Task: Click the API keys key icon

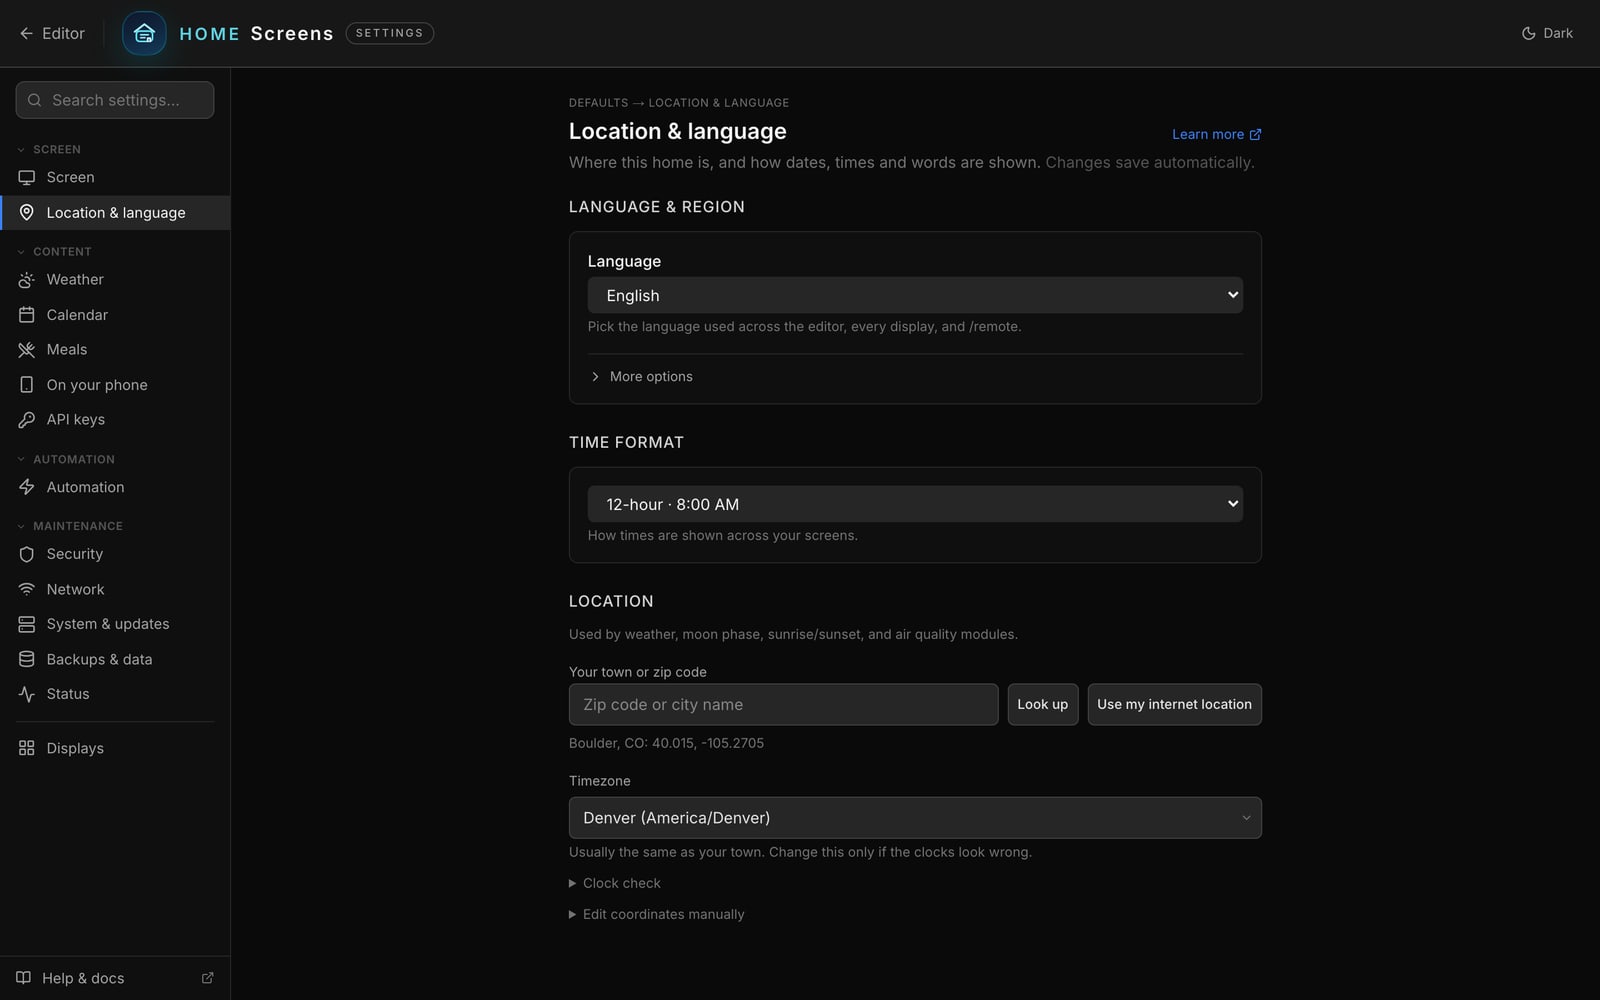Action: pos(27,420)
